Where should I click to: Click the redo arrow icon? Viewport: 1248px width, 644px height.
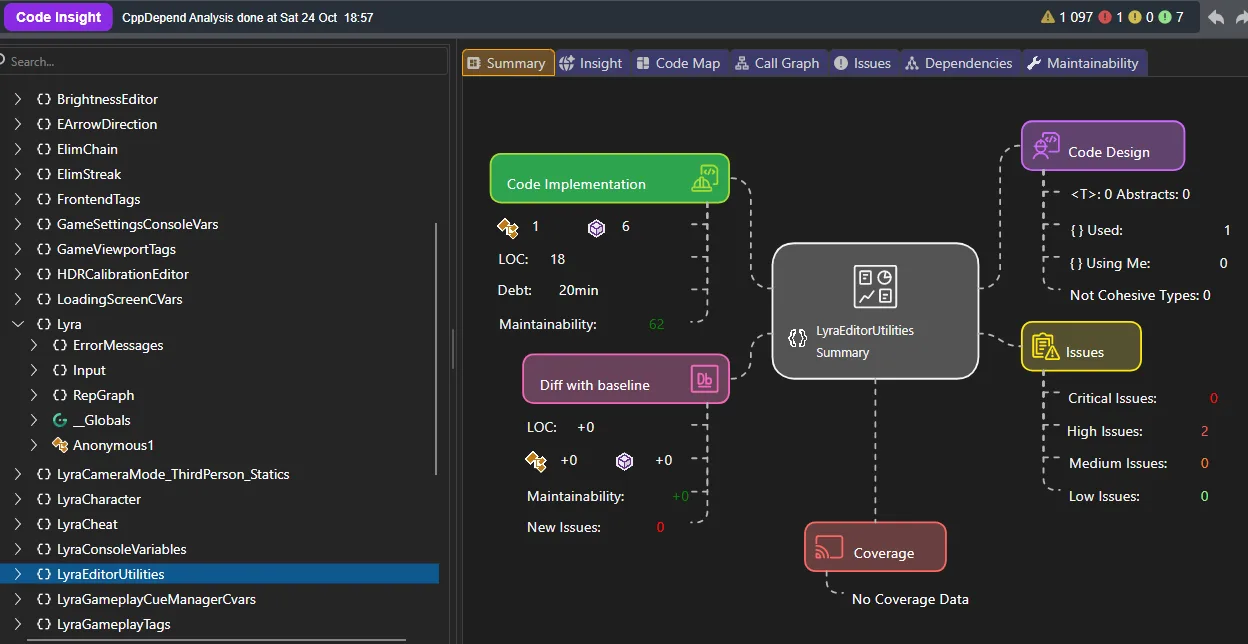pyautogui.click(x=1242, y=17)
